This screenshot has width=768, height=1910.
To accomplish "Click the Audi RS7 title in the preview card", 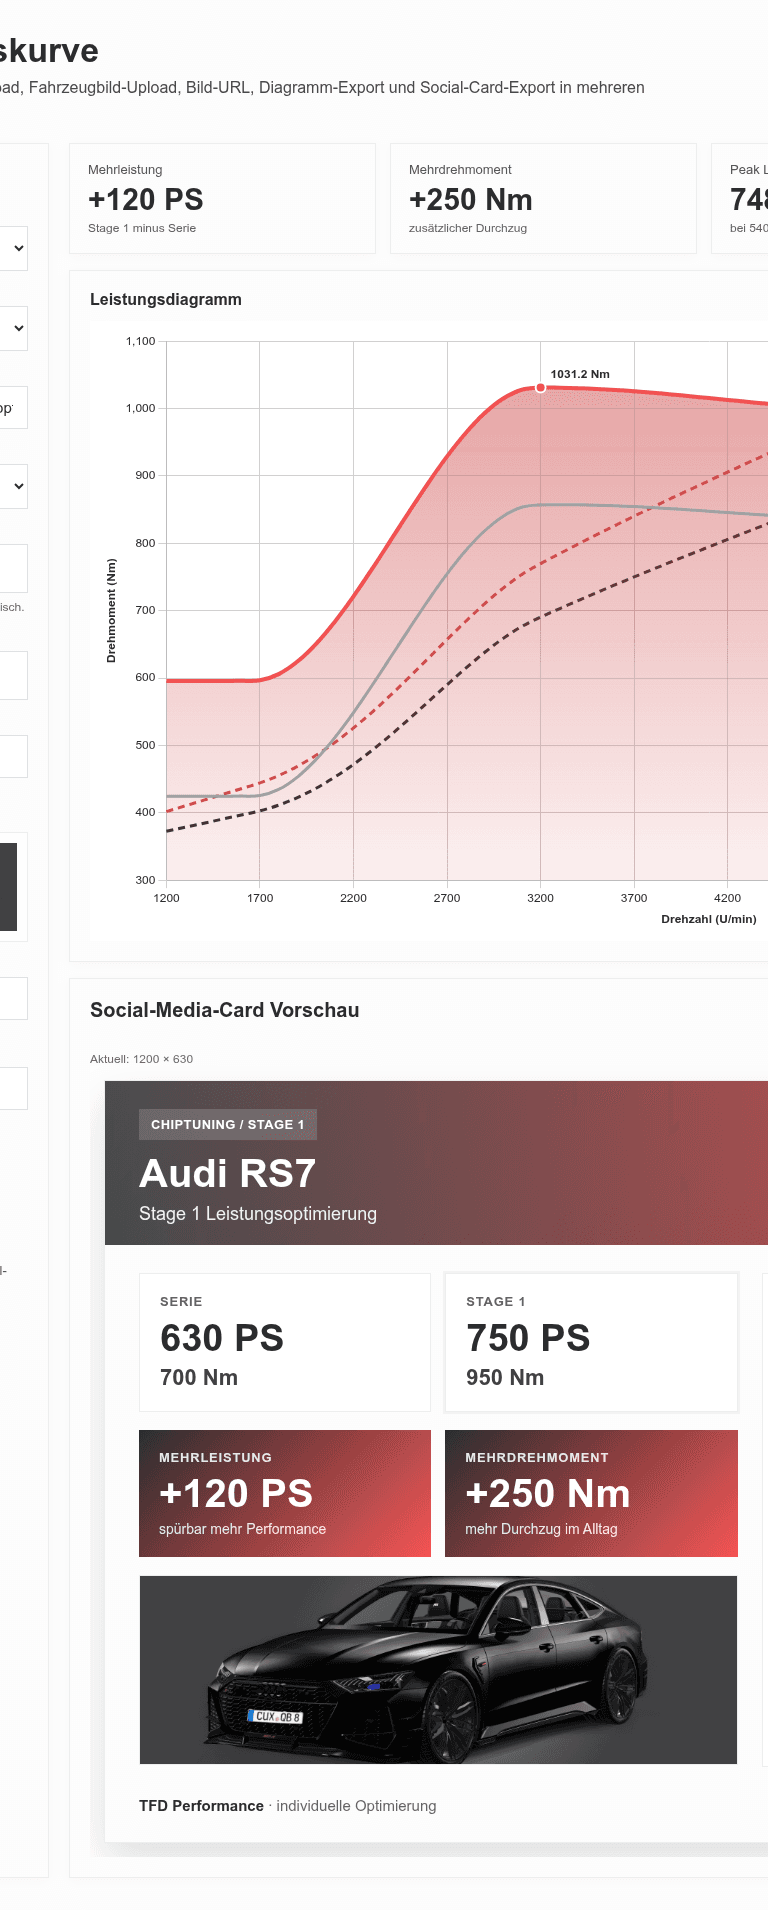I will pyautogui.click(x=227, y=1174).
